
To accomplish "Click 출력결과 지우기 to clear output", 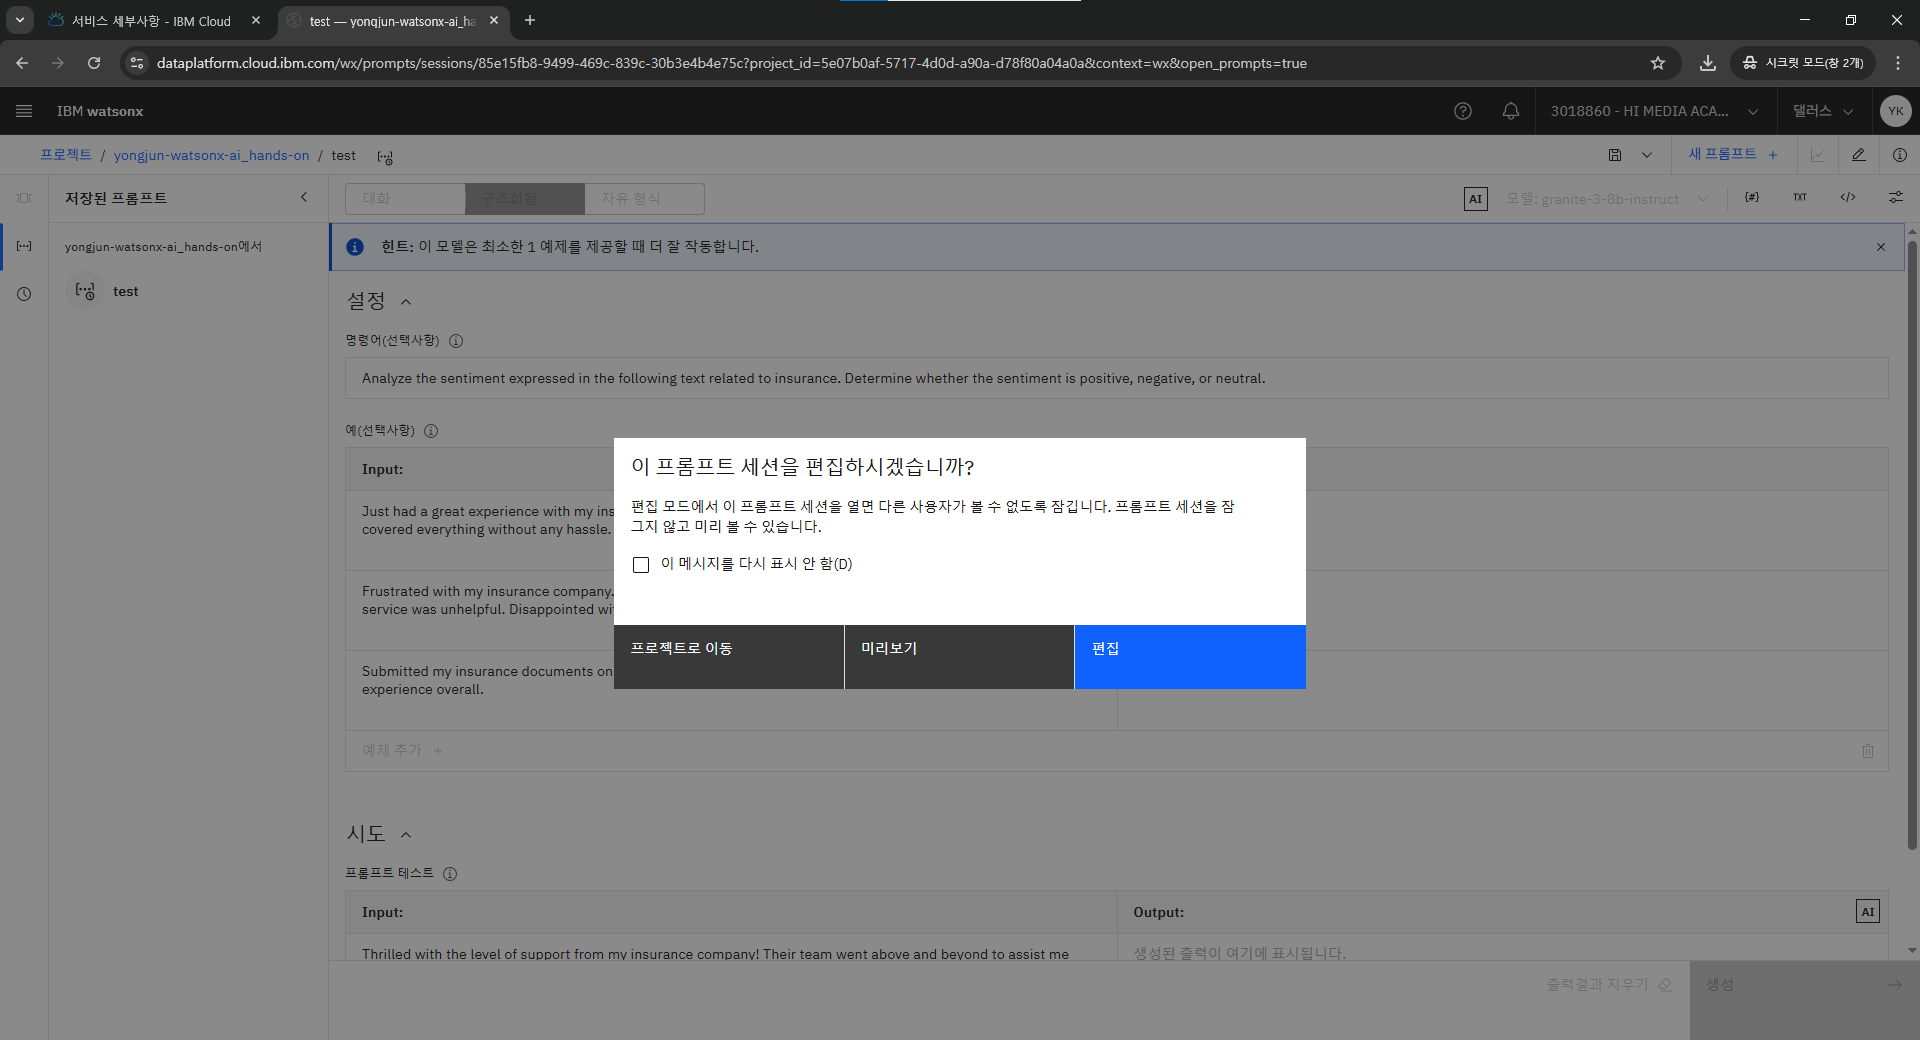I will click(x=1608, y=985).
